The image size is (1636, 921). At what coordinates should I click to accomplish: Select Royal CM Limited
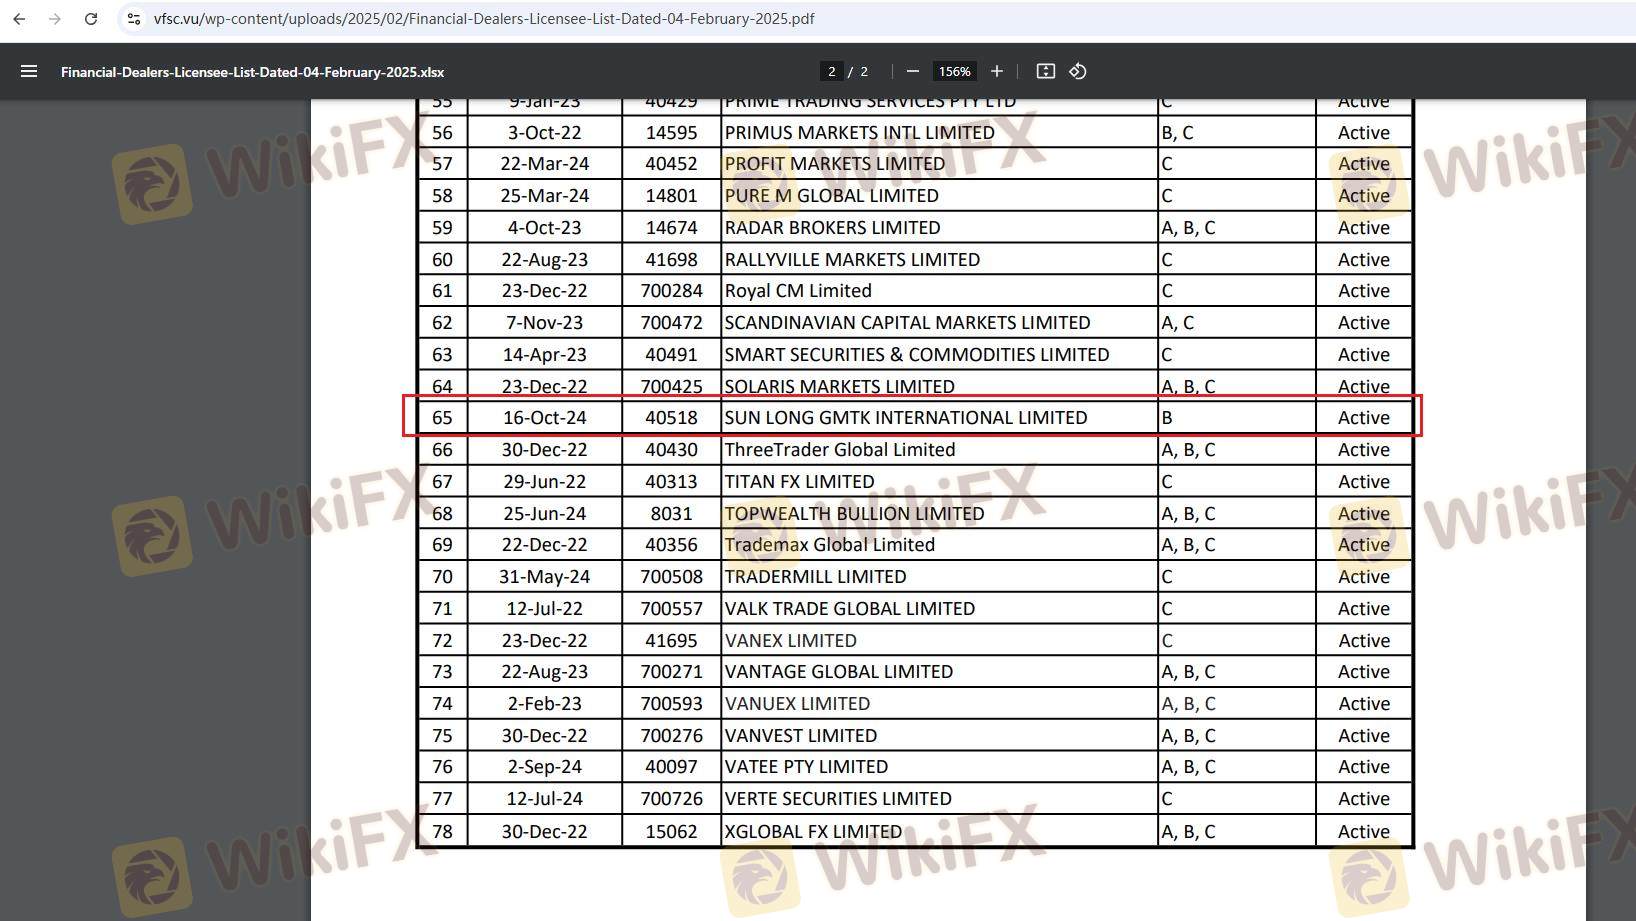[x=798, y=291]
